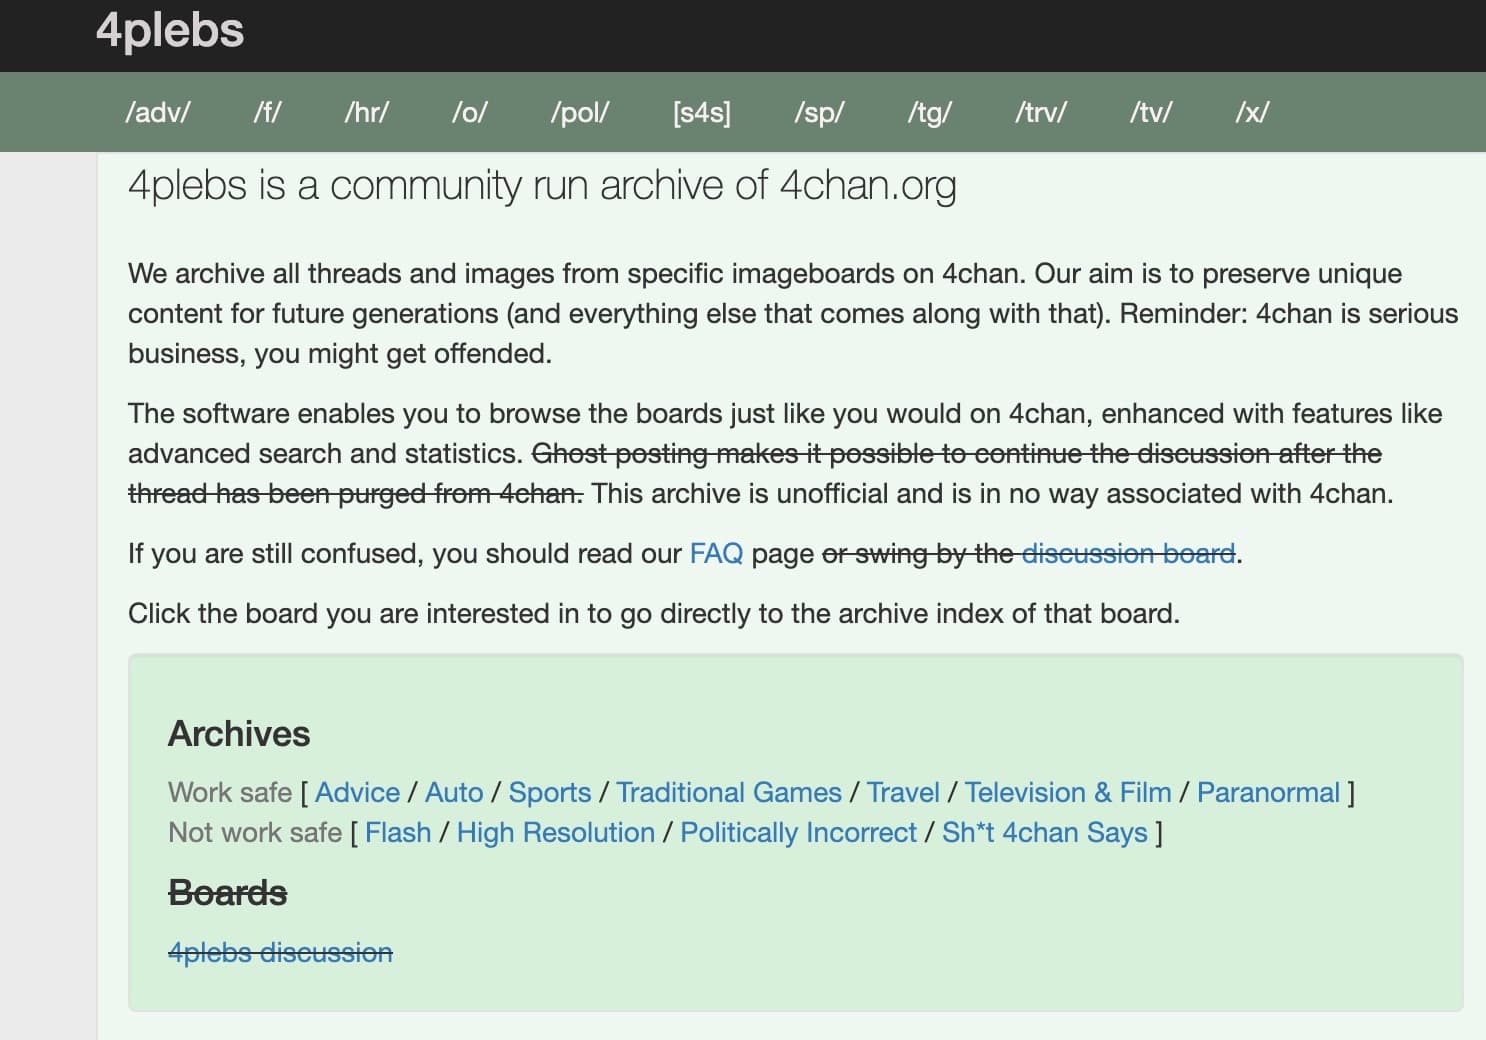This screenshot has height=1040, width=1486.
Task: Open the /pol/ board nav link
Action: coord(580,112)
